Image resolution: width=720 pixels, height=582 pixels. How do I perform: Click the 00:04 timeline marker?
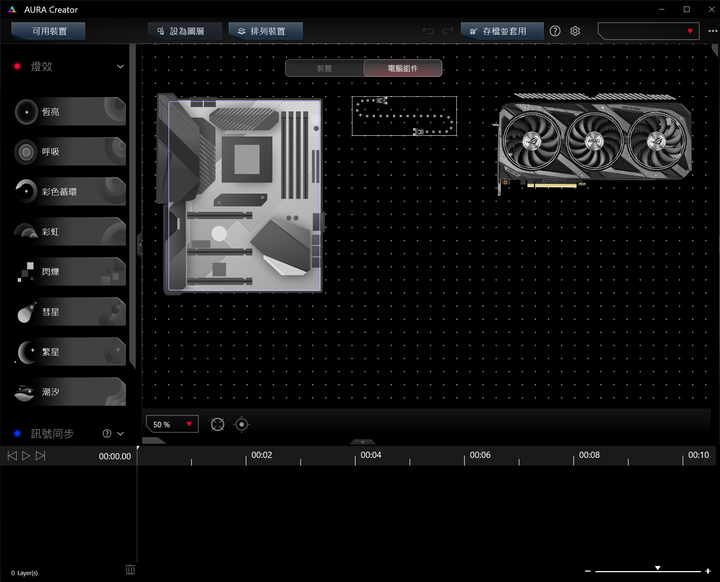[x=371, y=455]
